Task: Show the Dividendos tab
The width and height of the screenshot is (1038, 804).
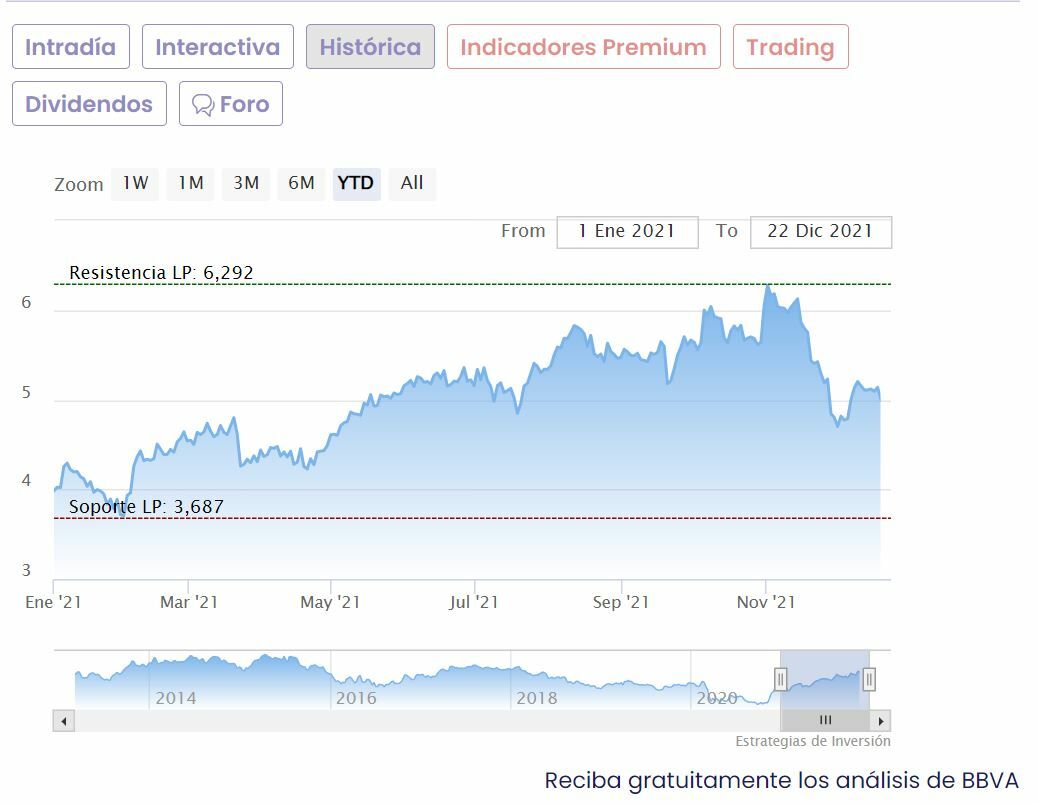Action: pos(89,104)
